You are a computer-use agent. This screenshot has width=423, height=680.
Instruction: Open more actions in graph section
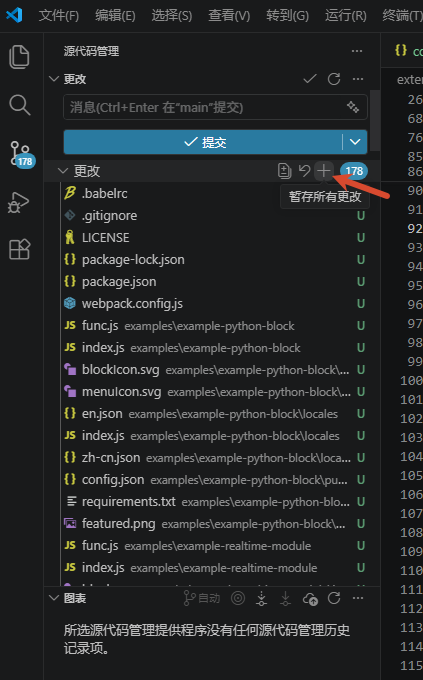click(x=358, y=598)
